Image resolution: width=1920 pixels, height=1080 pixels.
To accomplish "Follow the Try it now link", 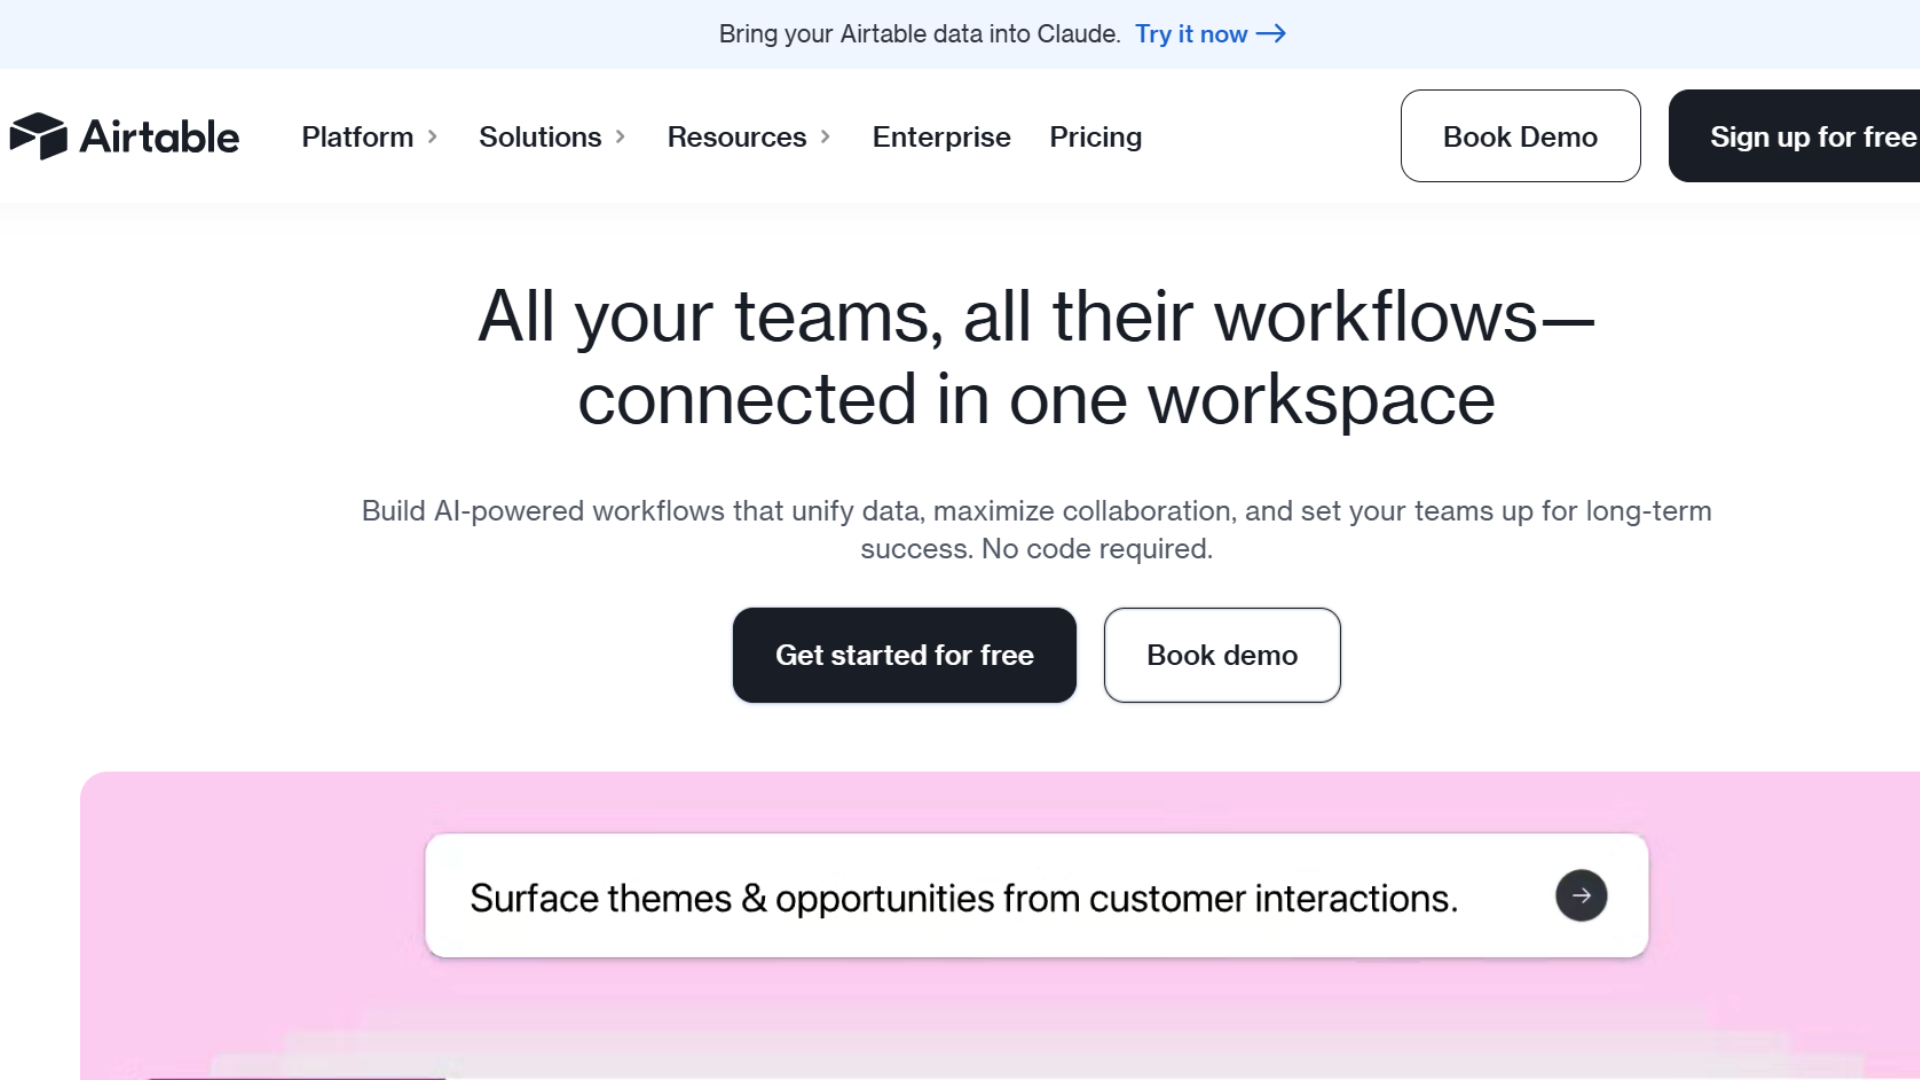I will pyautogui.click(x=1191, y=34).
